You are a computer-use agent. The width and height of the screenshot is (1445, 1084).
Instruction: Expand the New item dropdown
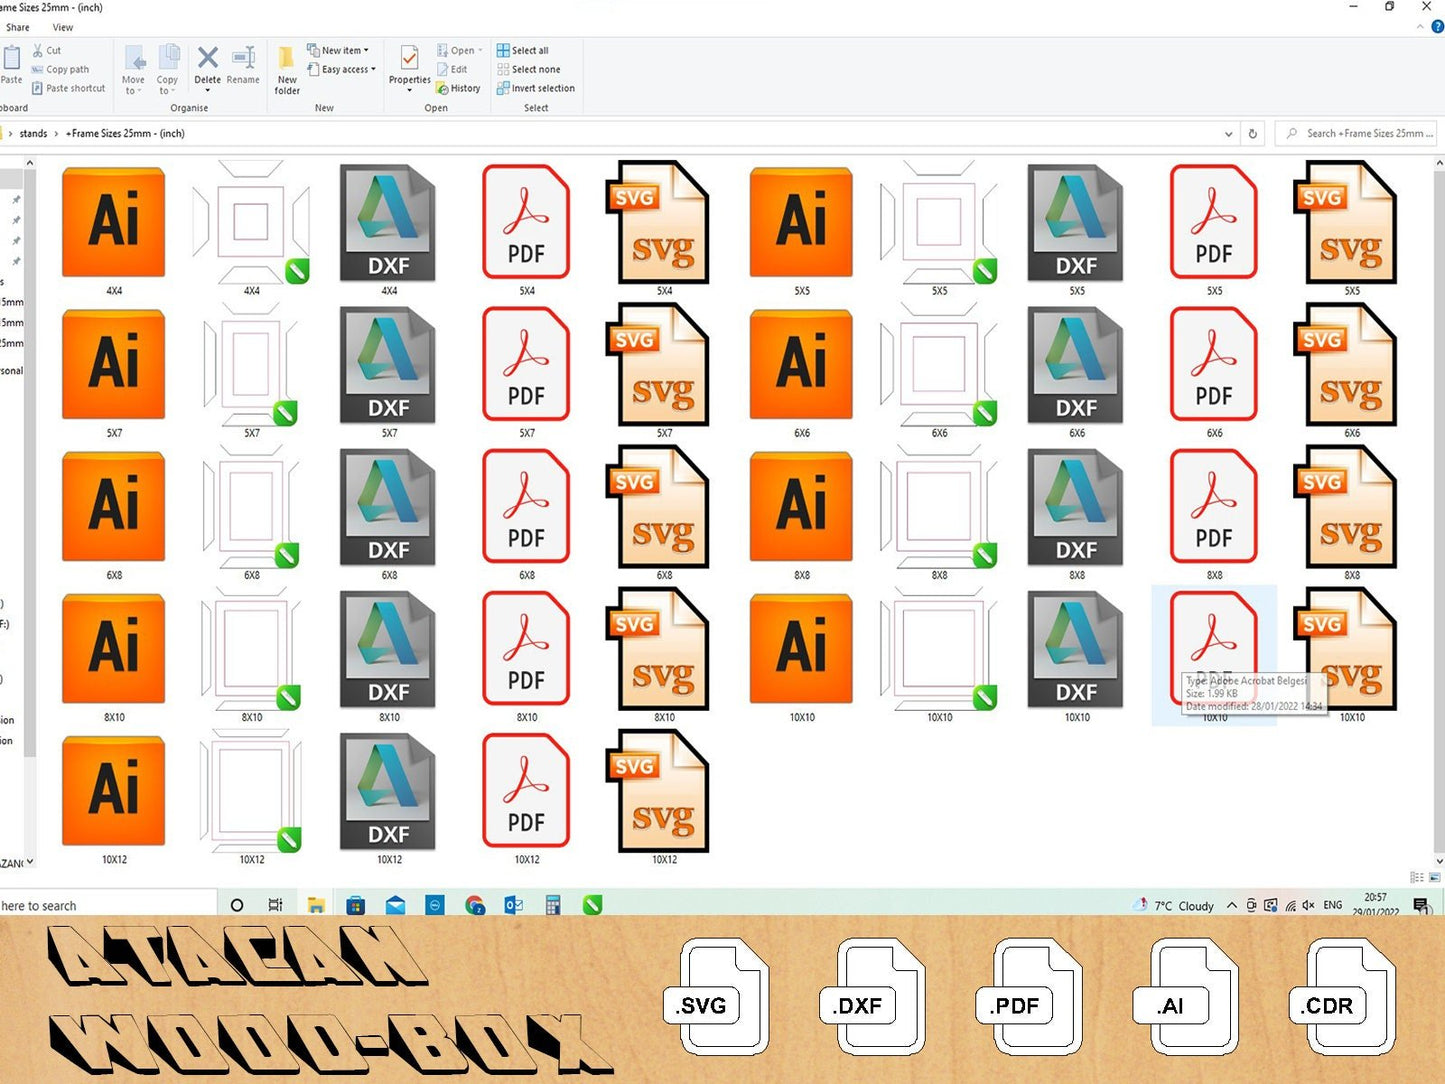(344, 50)
